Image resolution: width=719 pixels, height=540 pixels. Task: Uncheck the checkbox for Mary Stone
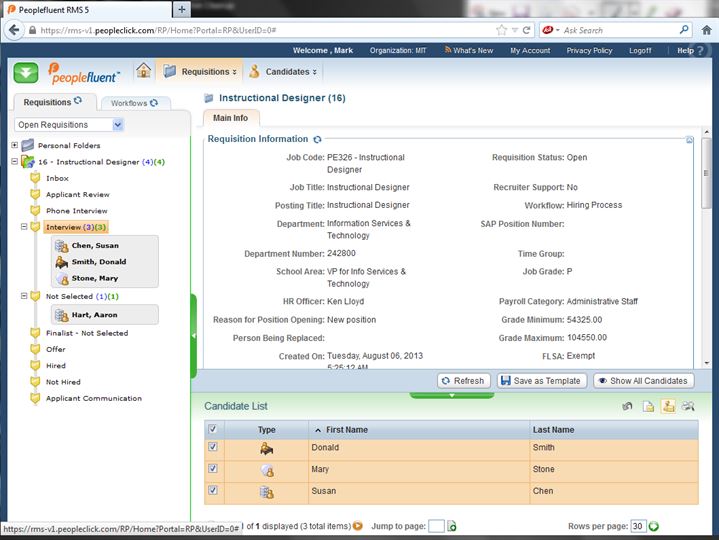(211, 469)
